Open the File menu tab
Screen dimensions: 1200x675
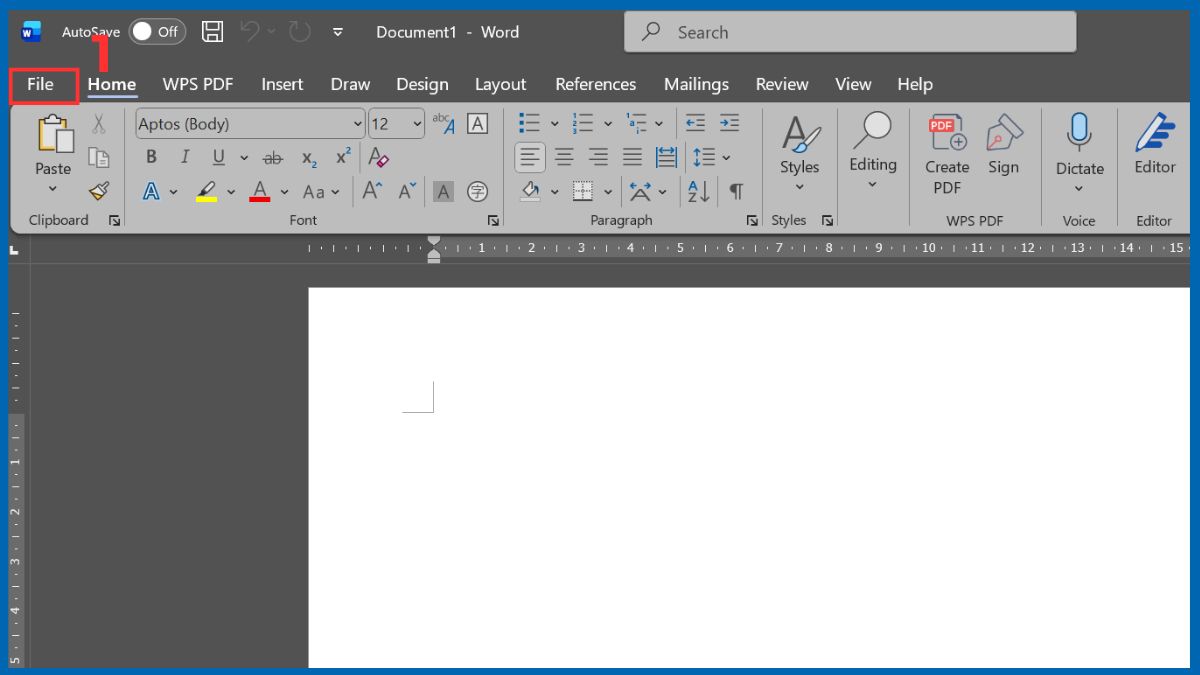(41, 85)
